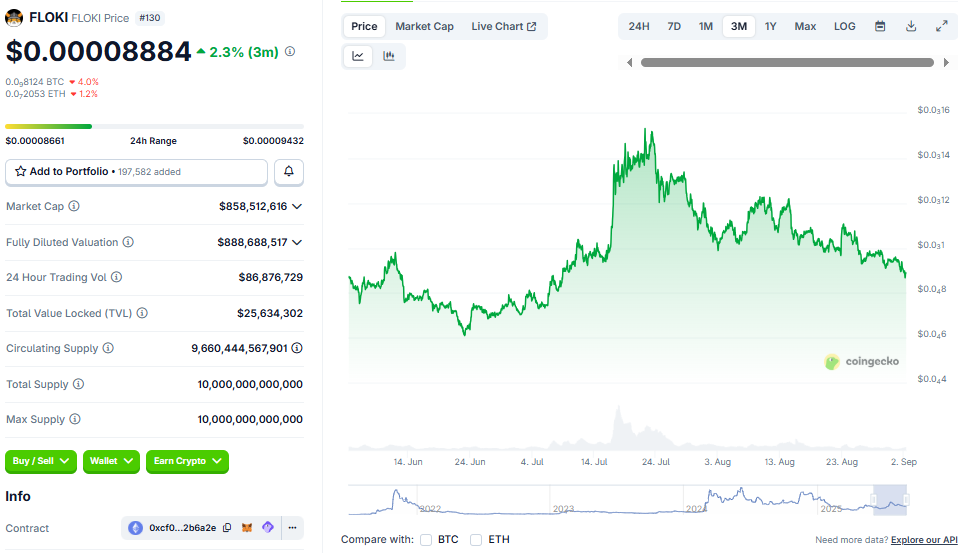Select 3M time range
Screen dimensions: 960x553
[x=739, y=26]
